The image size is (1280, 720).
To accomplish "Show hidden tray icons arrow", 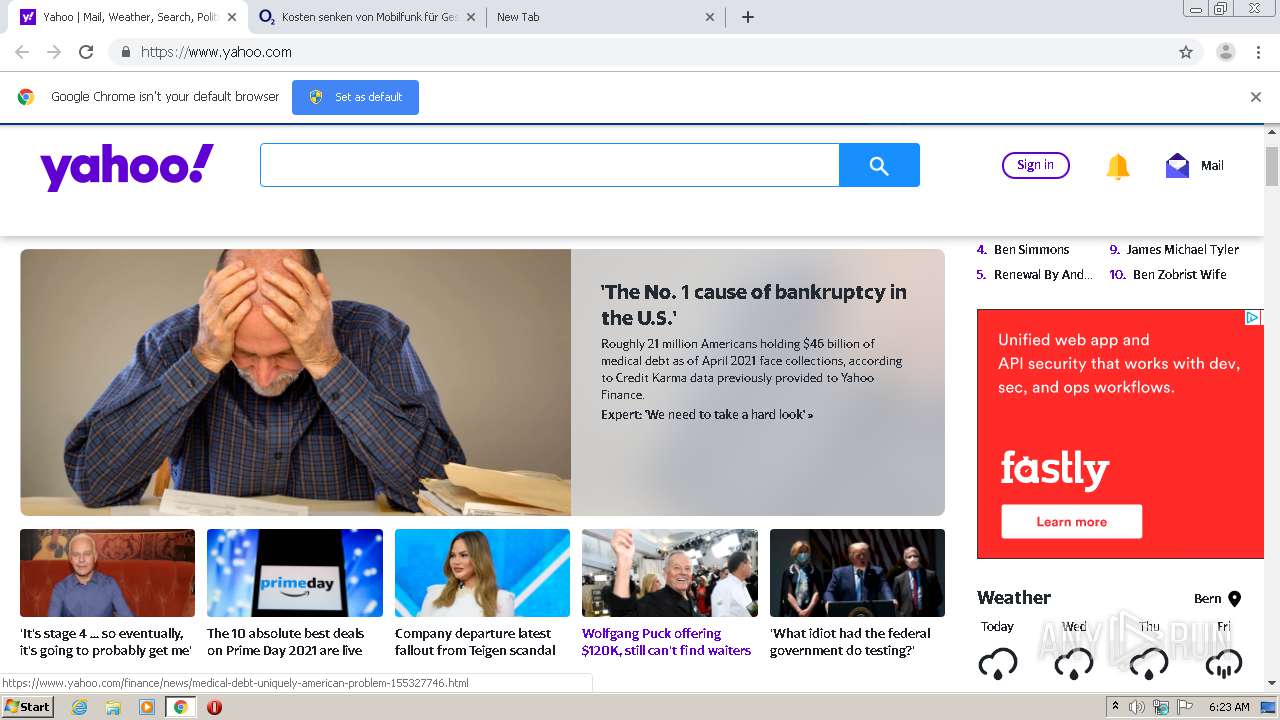I will 1115,706.
